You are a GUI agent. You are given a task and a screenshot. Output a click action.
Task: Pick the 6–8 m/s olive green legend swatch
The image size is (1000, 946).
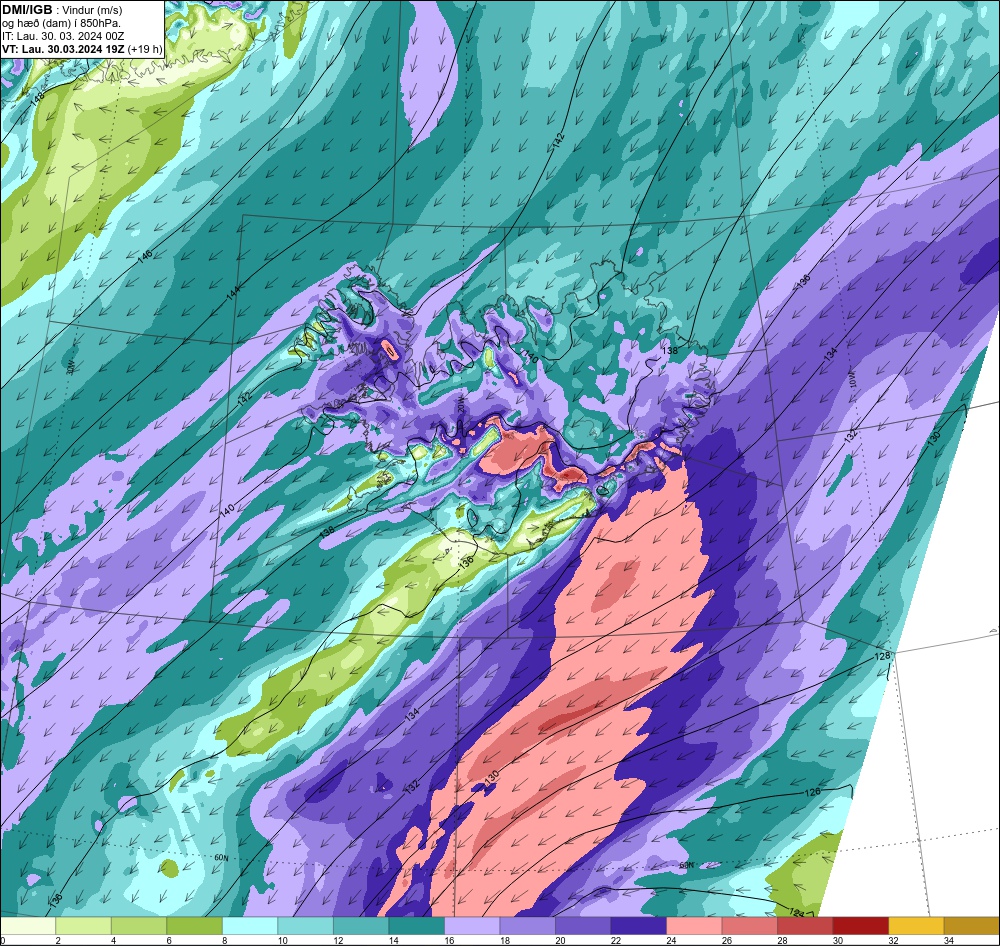click(195, 926)
